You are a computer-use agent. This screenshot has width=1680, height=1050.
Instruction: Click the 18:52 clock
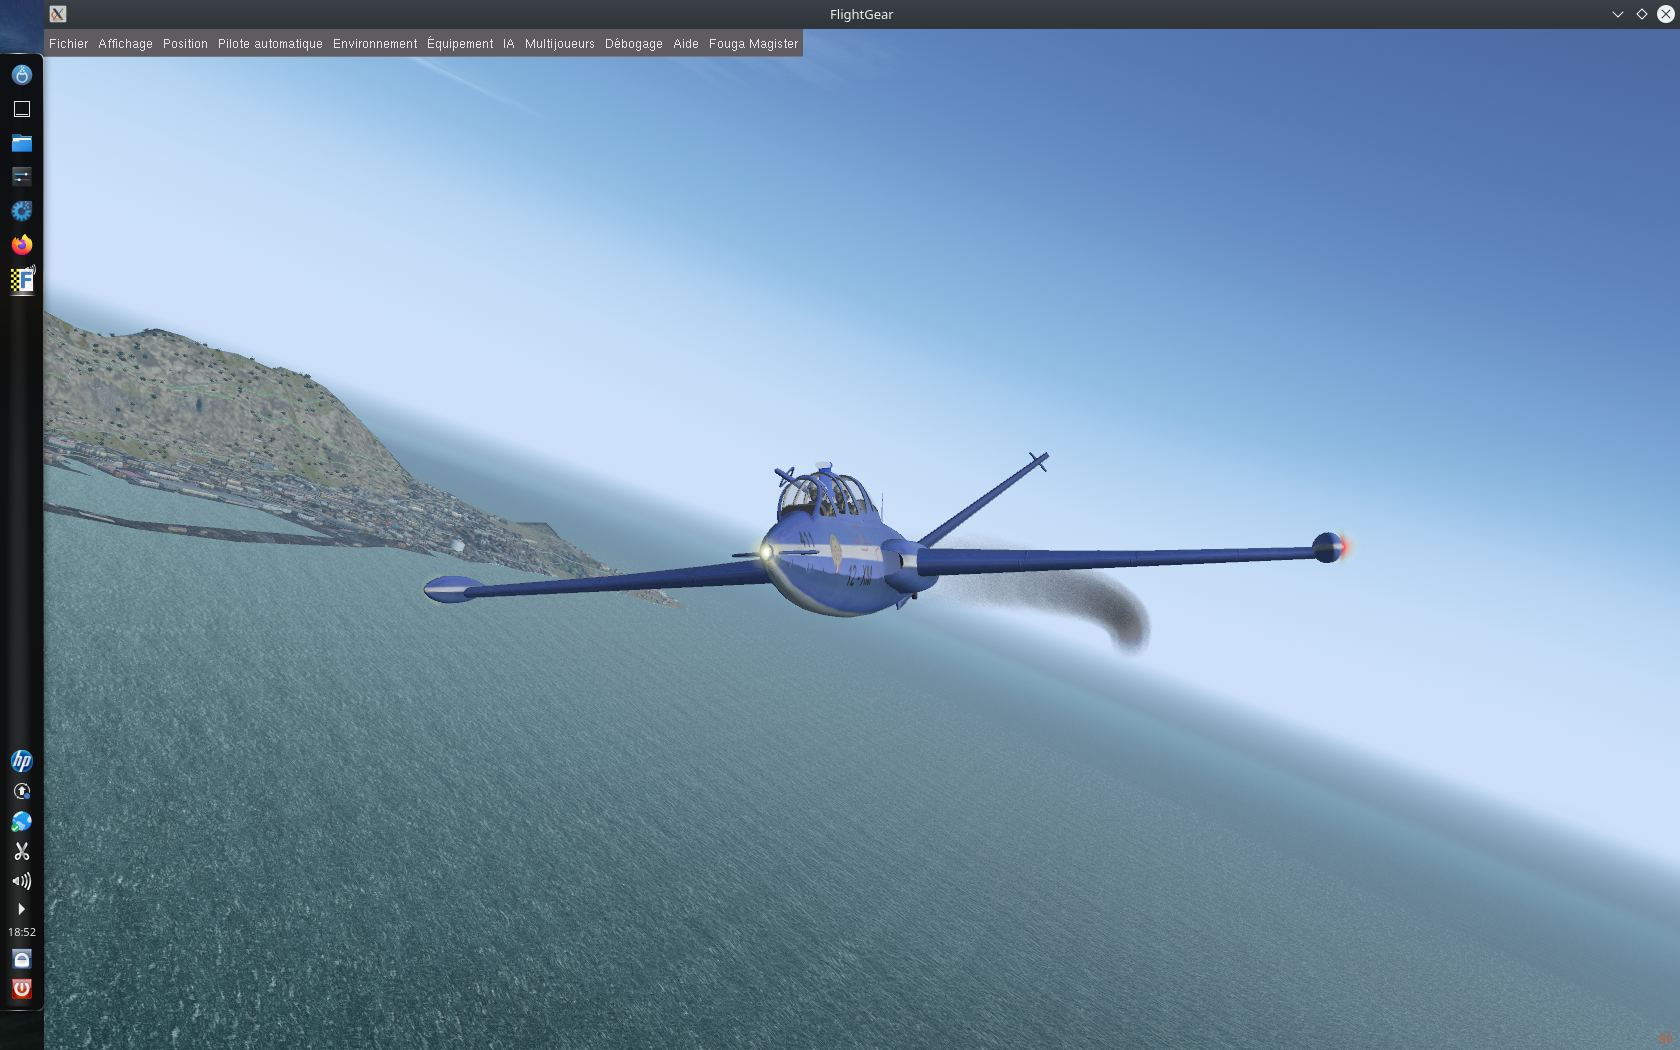(21, 932)
